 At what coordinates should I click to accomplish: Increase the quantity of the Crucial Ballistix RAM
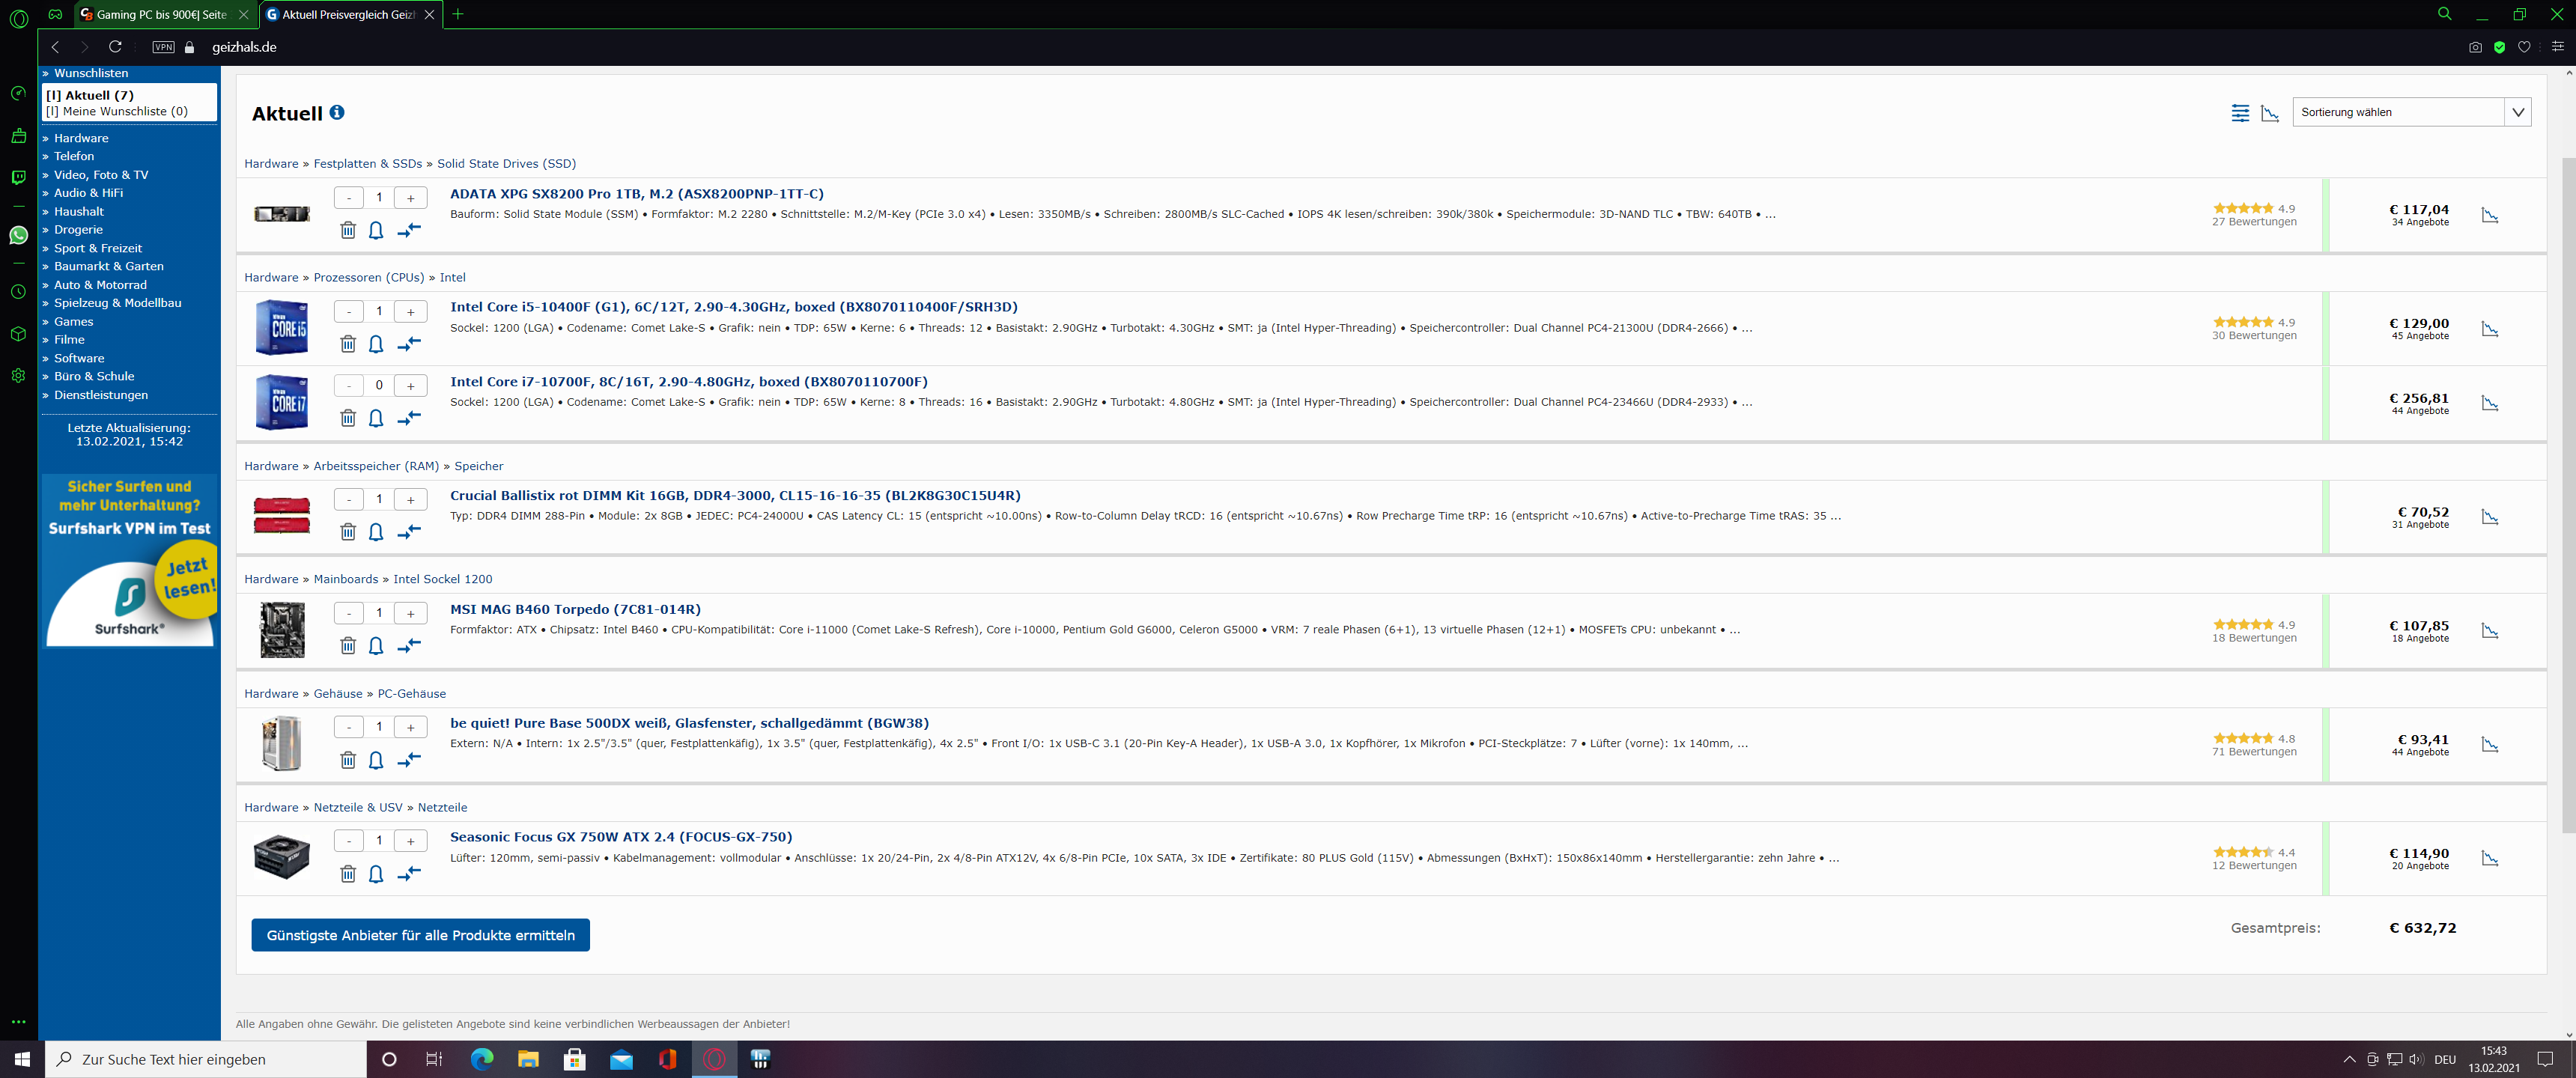[410, 500]
